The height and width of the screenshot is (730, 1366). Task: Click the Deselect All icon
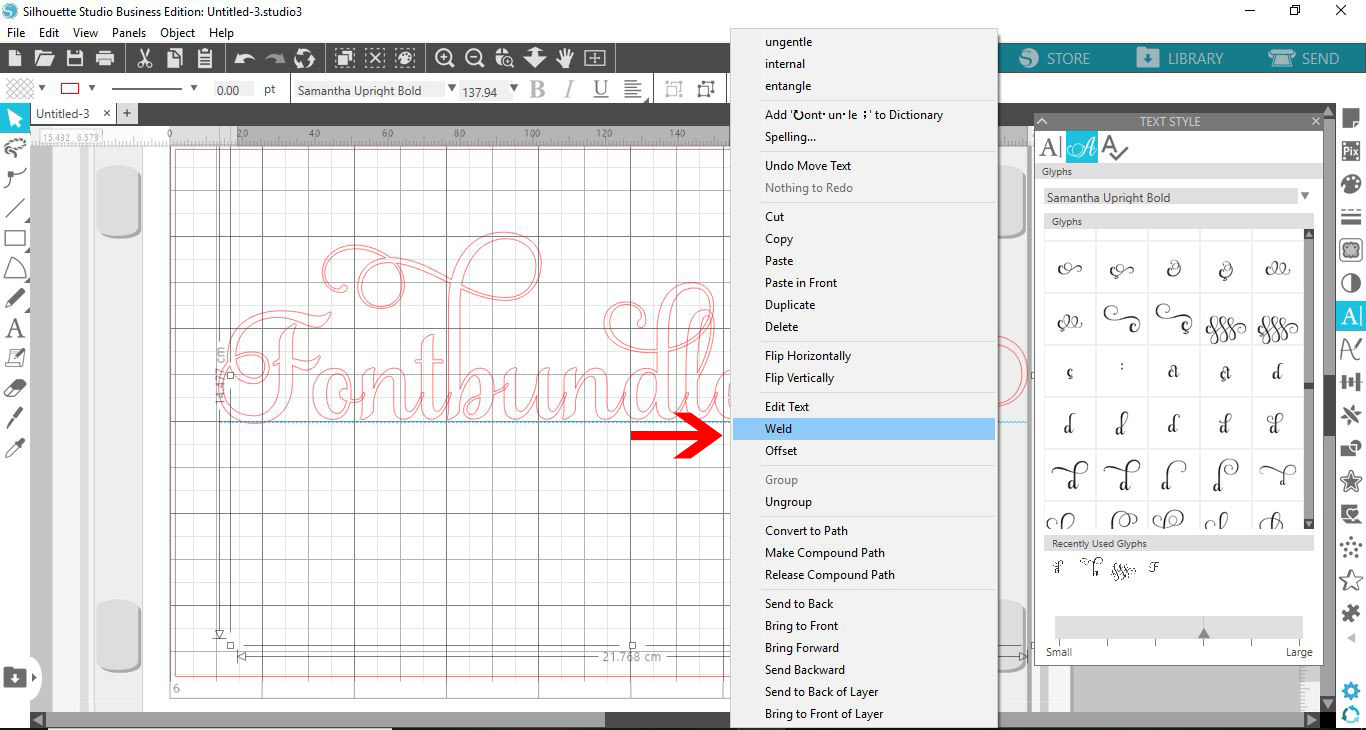tap(375, 58)
